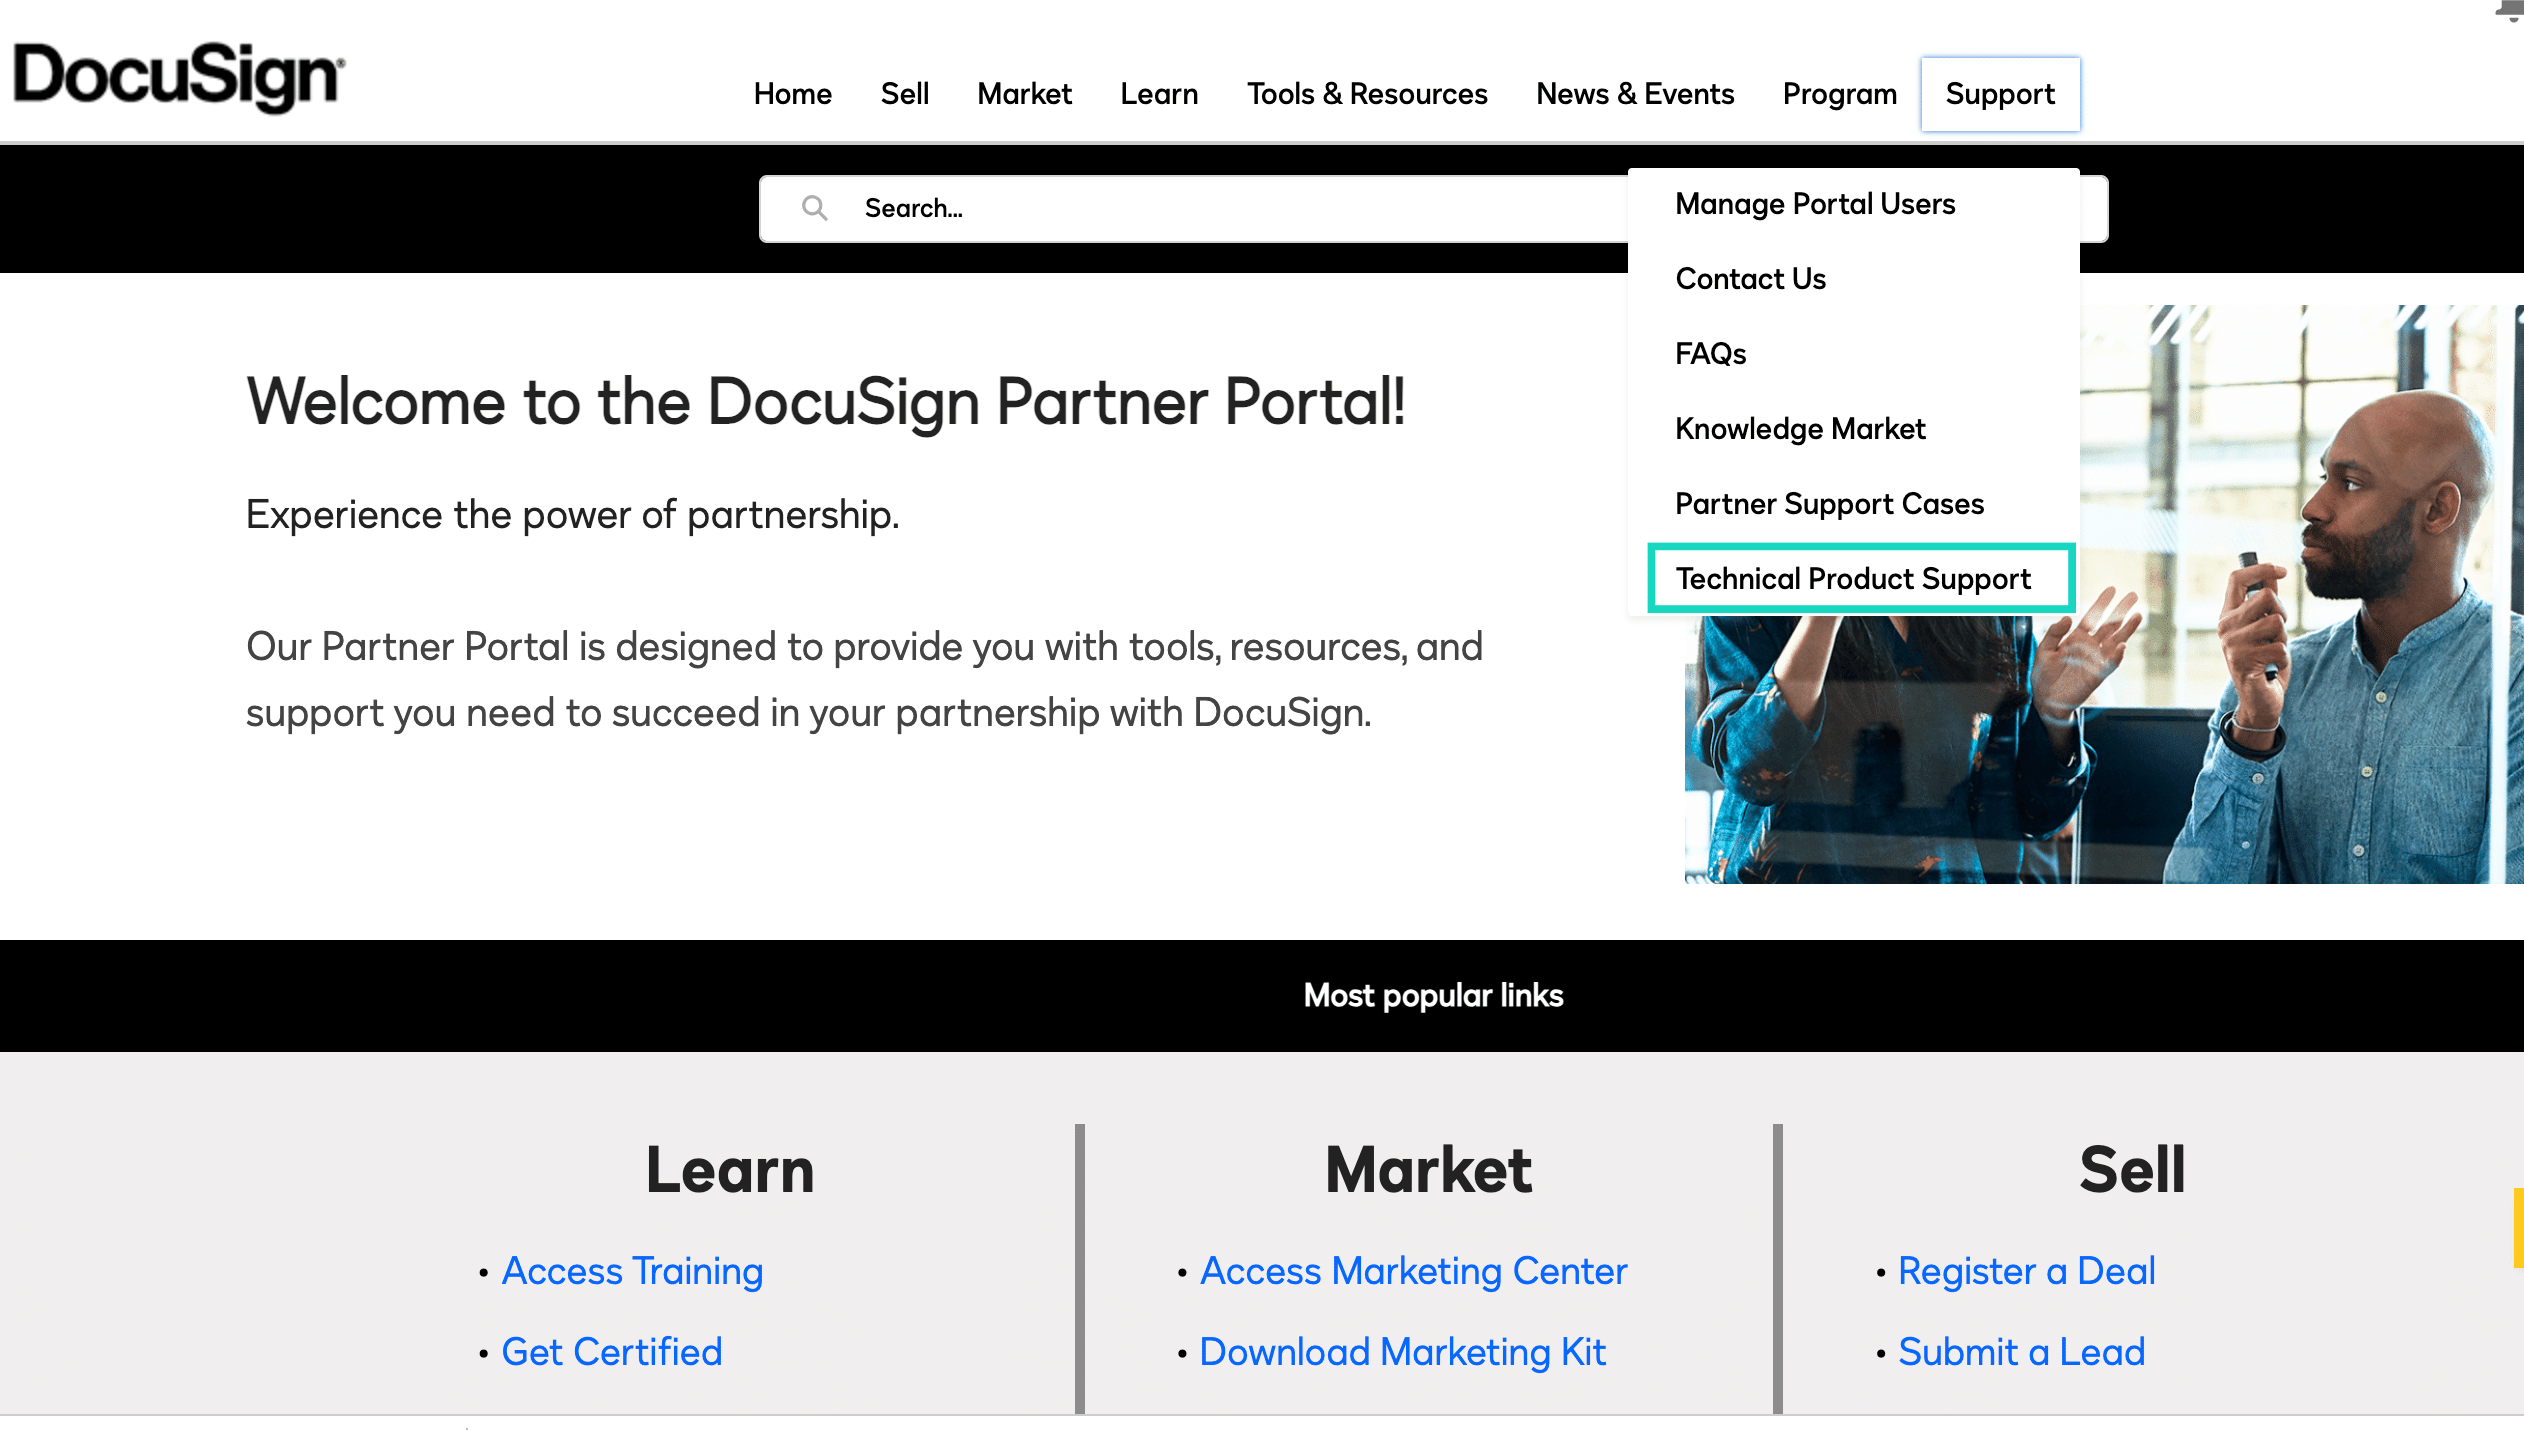Open the Support menu
The width and height of the screenshot is (2524, 1430).
(2000, 94)
